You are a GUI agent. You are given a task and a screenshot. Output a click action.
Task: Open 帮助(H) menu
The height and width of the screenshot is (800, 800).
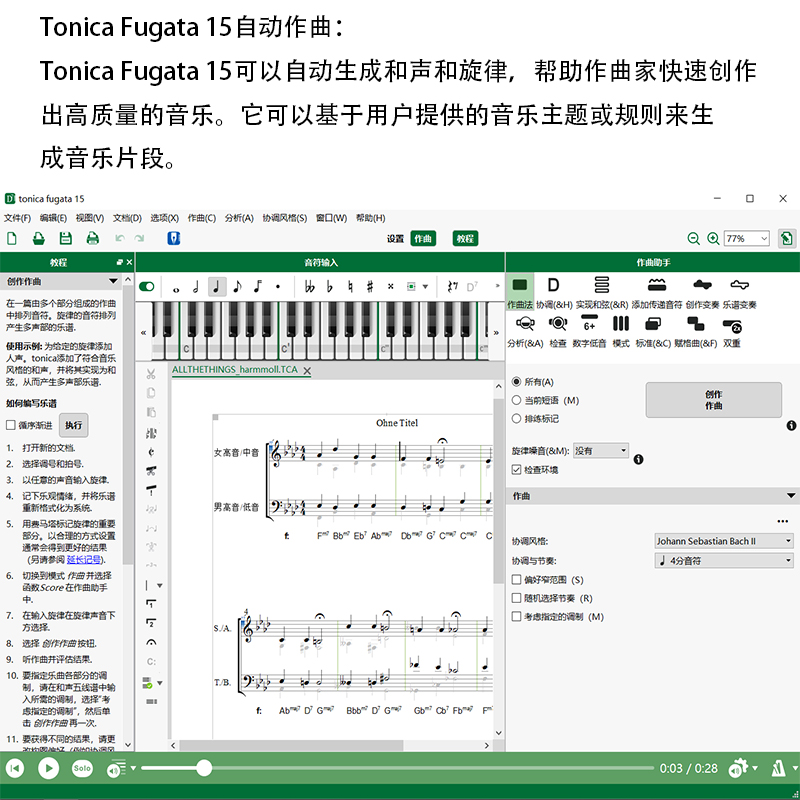(x=370, y=218)
